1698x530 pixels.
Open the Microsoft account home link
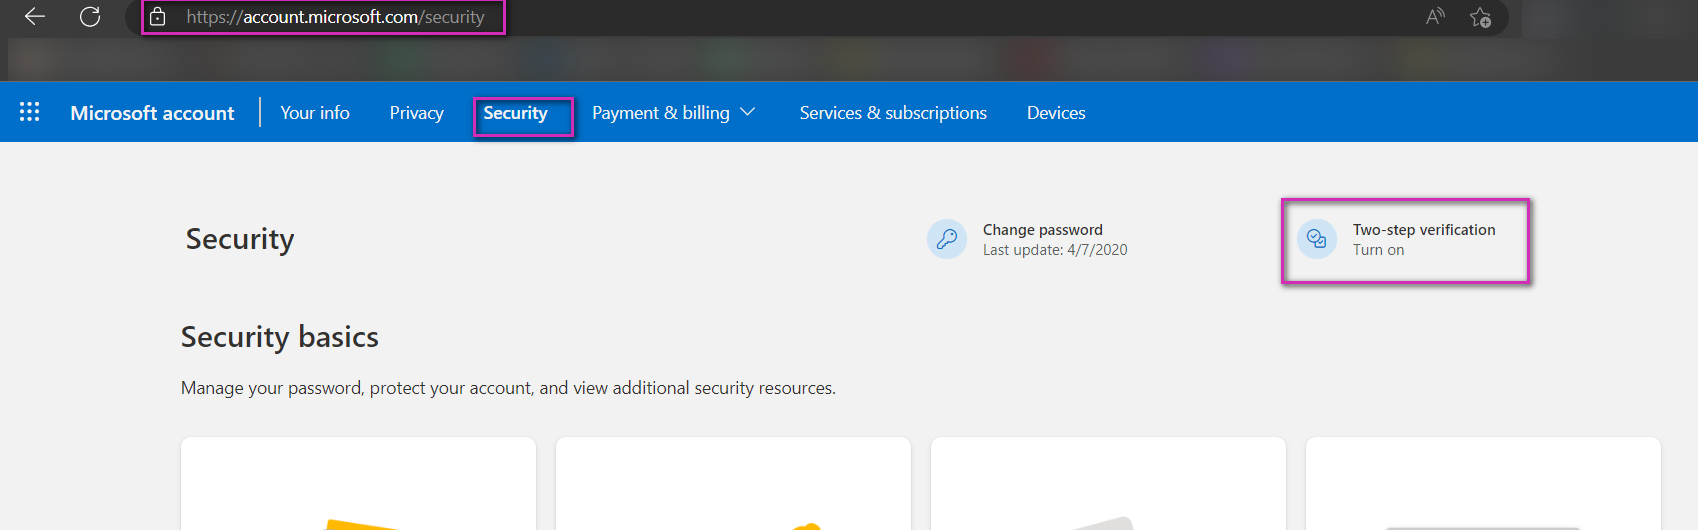[152, 113]
